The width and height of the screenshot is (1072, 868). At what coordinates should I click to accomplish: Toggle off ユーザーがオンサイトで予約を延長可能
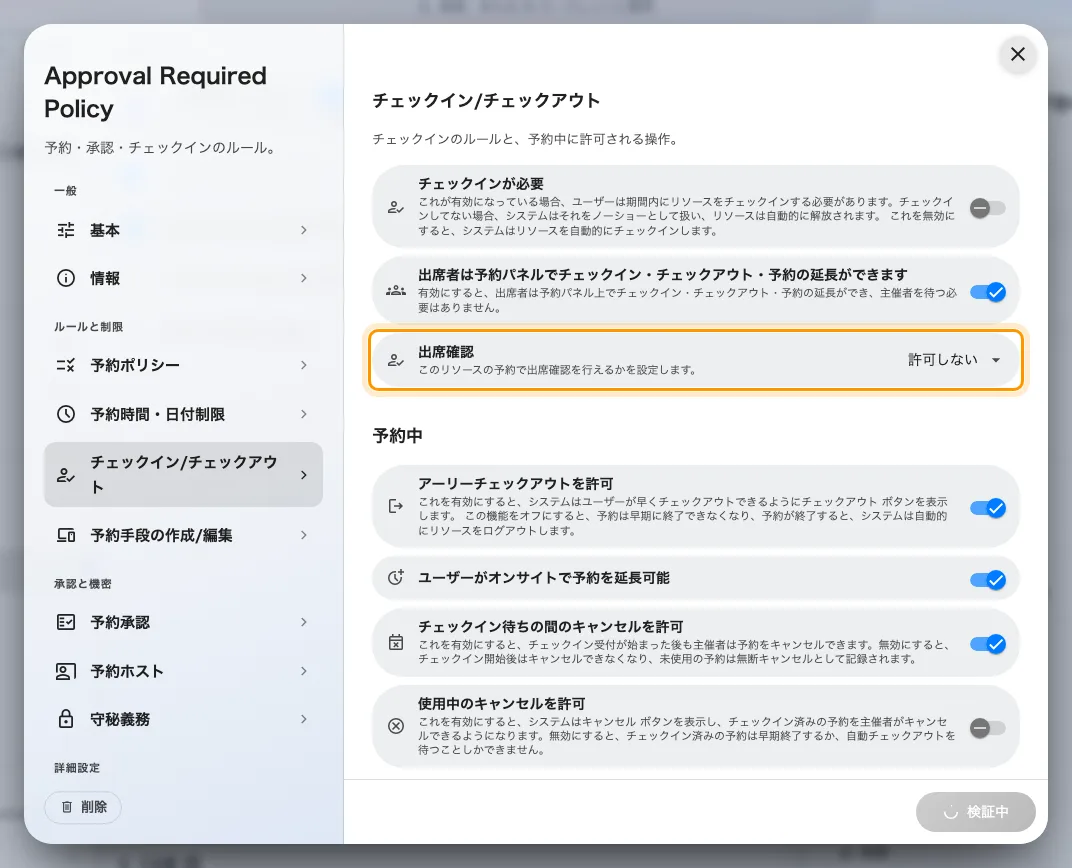[987, 580]
